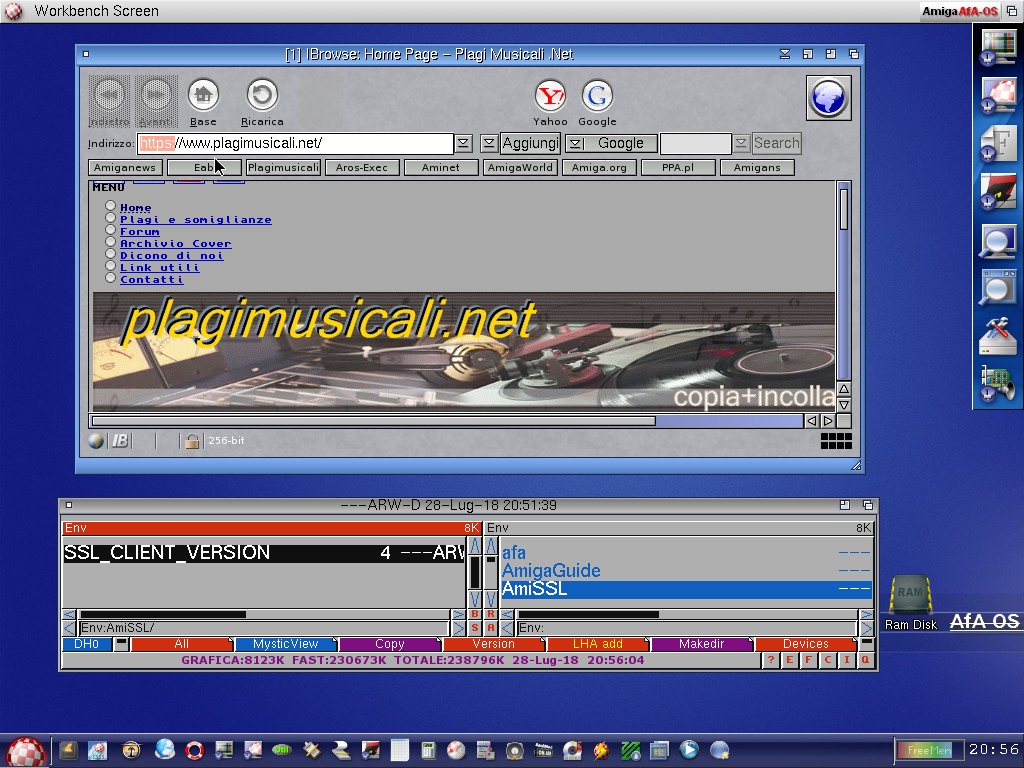Open the search engine Google dropdown
The width and height of the screenshot is (1024, 768).
(x=575, y=144)
